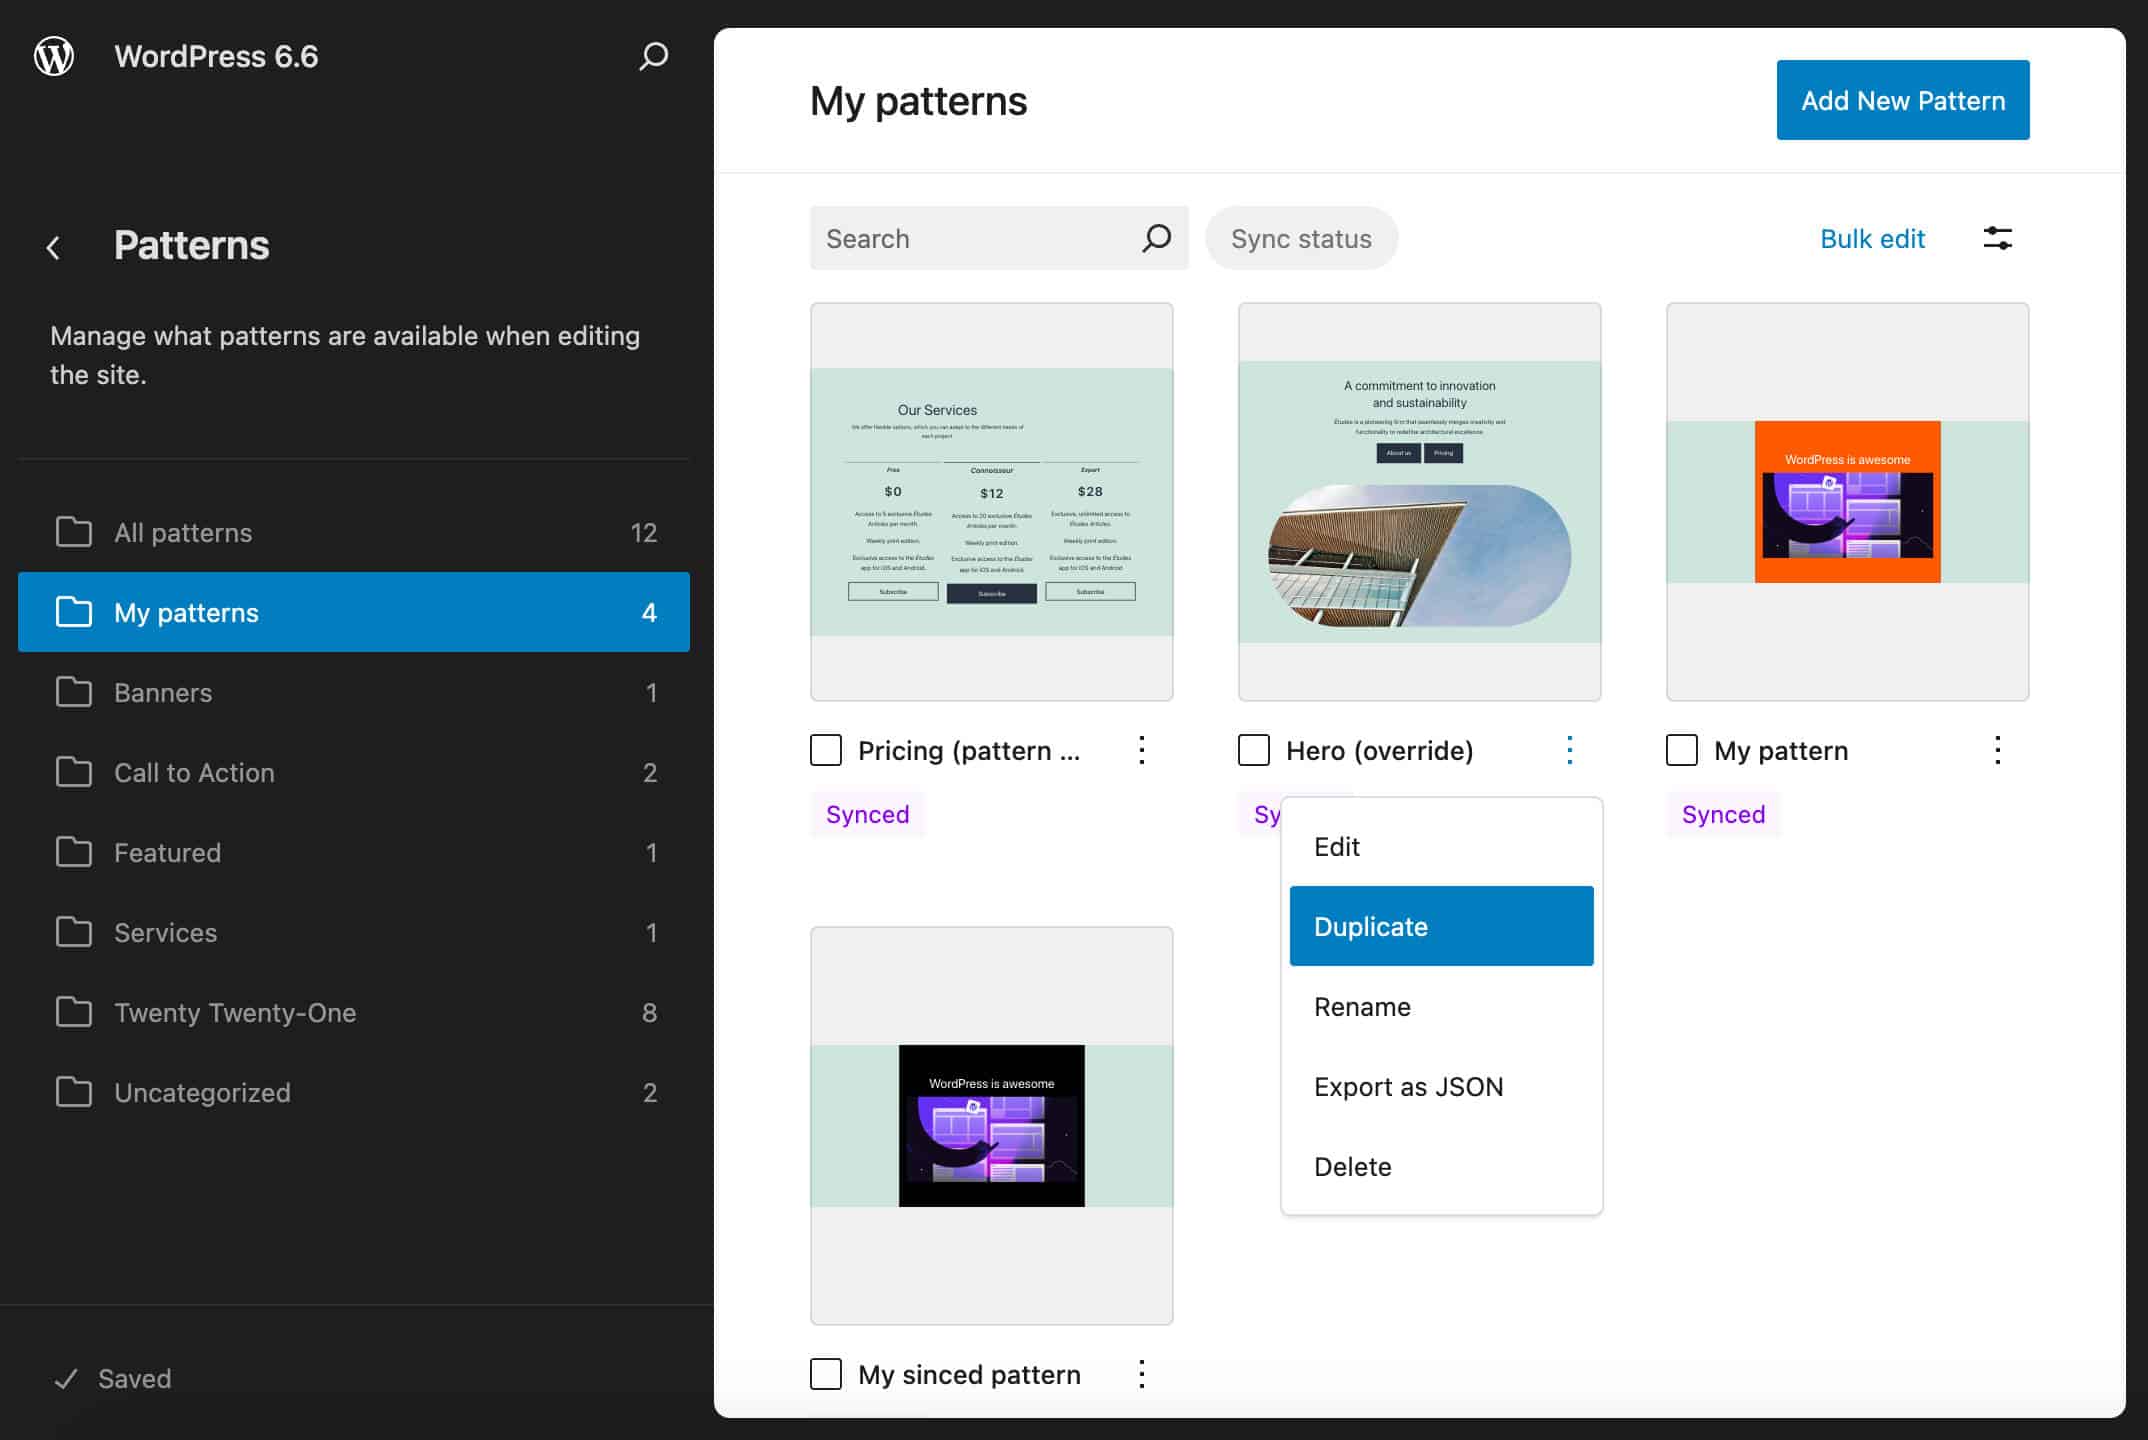Click the magnifier inside Search field
This screenshot has height=1440, width=2148.
pyautogui.click(x=1156, y=238)
